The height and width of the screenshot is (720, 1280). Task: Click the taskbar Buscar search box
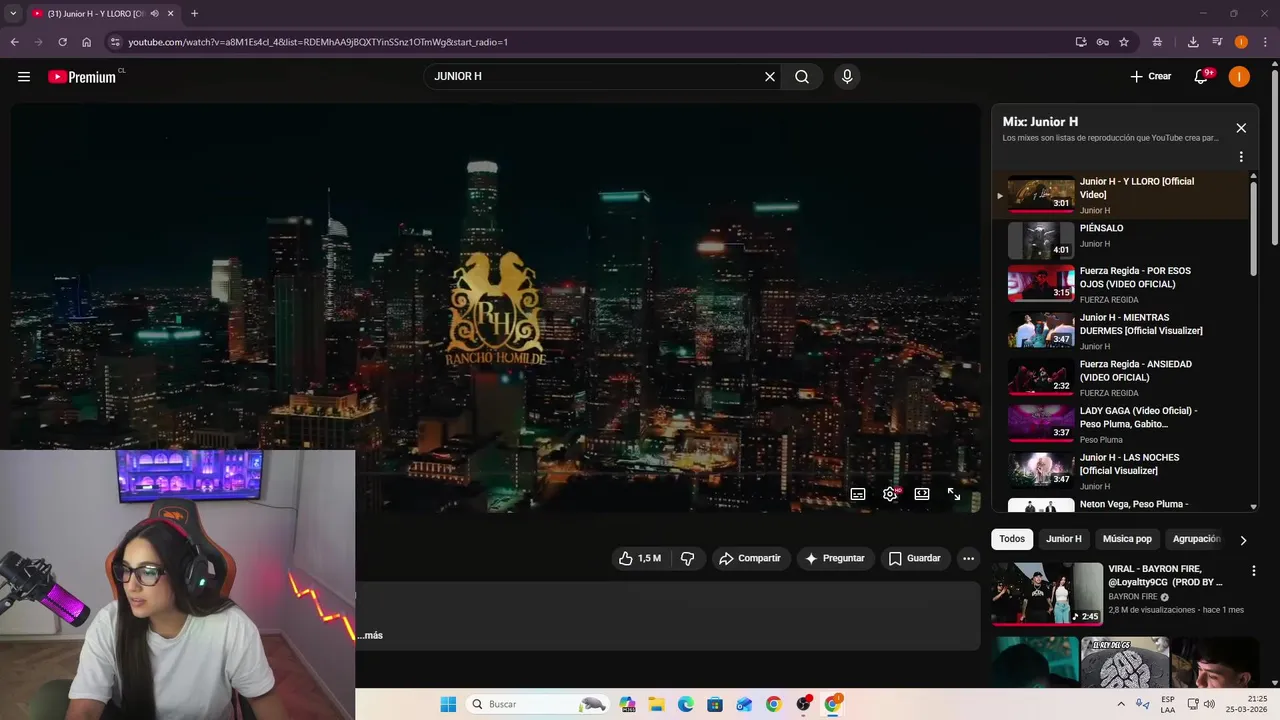[538, 704]
